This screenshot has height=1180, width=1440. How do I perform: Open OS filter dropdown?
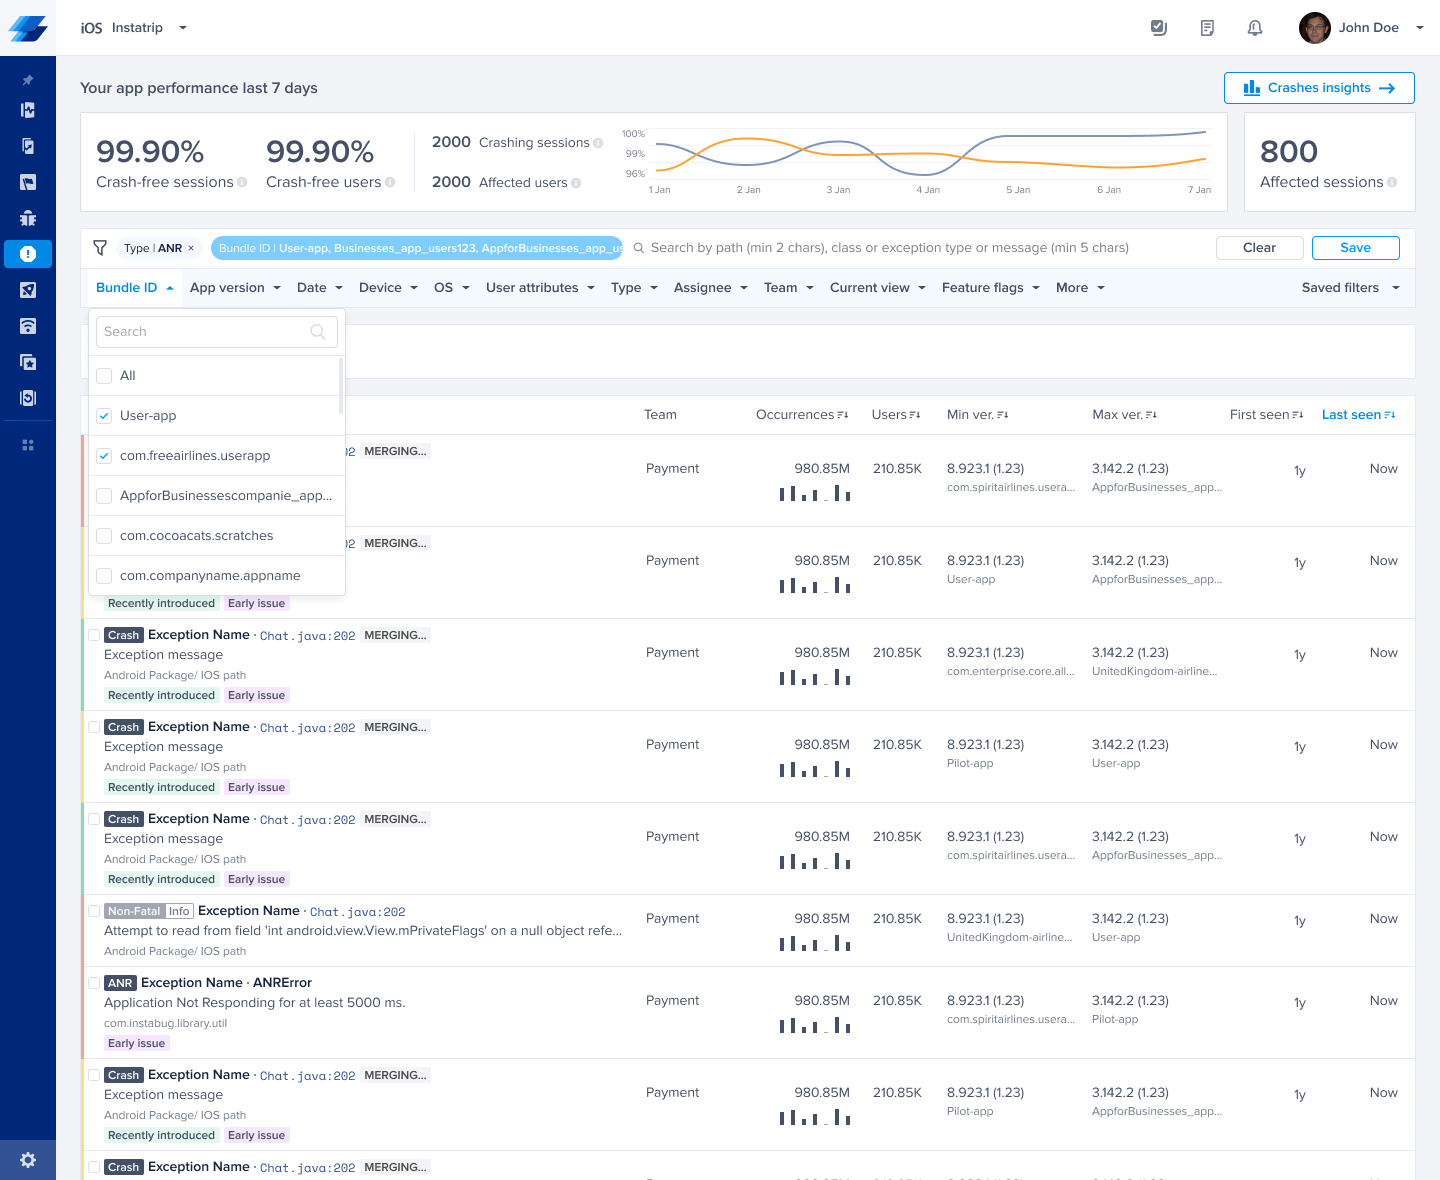coord(452,288)
